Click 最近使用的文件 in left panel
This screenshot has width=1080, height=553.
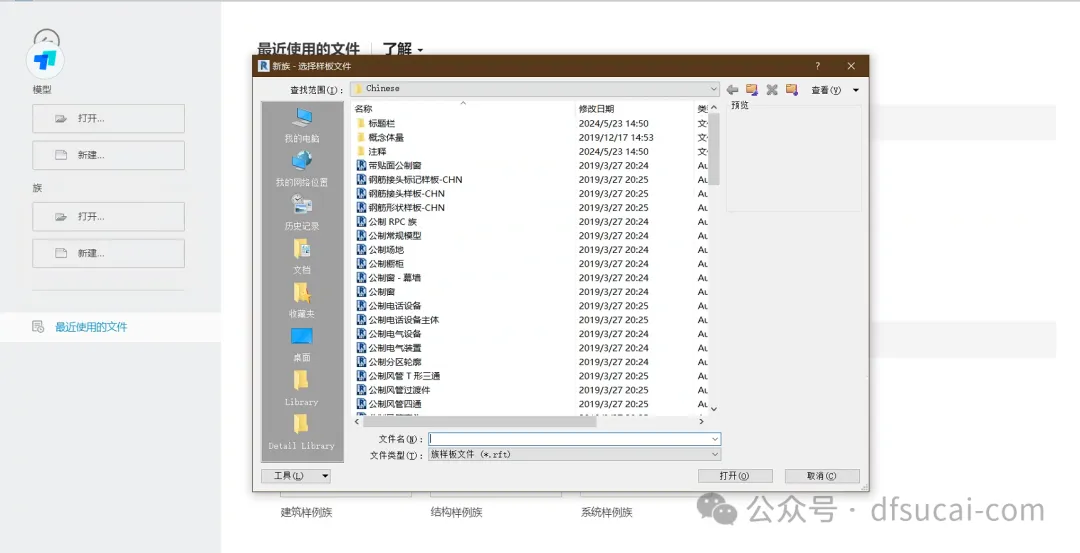tap(91, 327)
